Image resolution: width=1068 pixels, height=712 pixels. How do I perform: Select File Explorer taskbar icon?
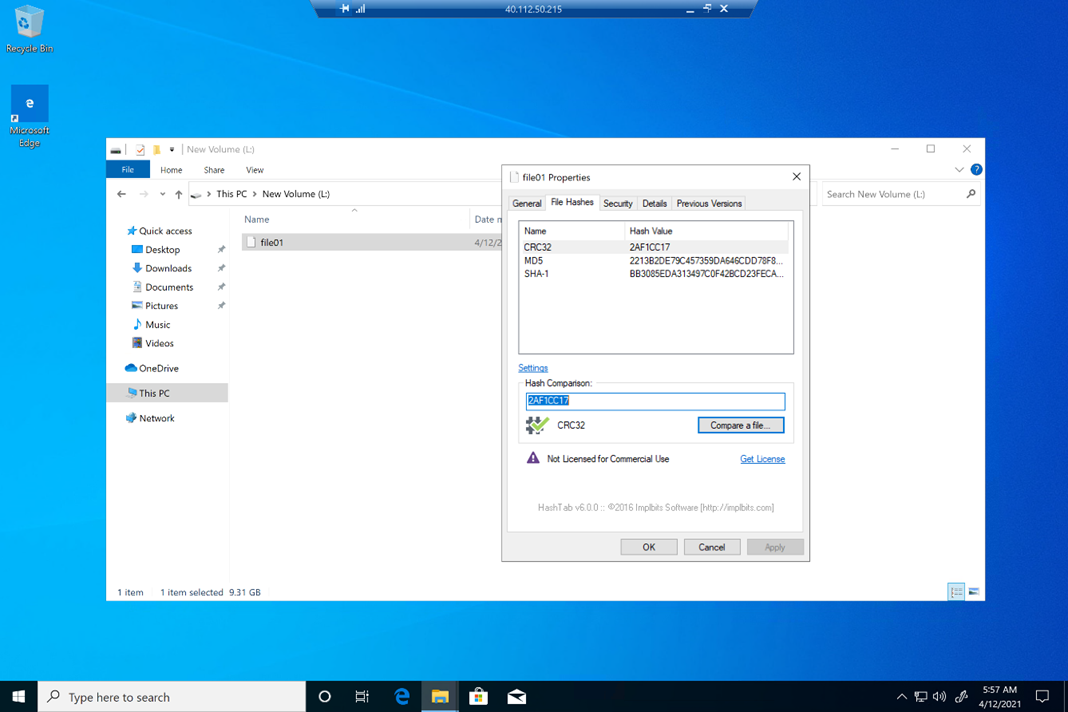click(x=440, y=696)
